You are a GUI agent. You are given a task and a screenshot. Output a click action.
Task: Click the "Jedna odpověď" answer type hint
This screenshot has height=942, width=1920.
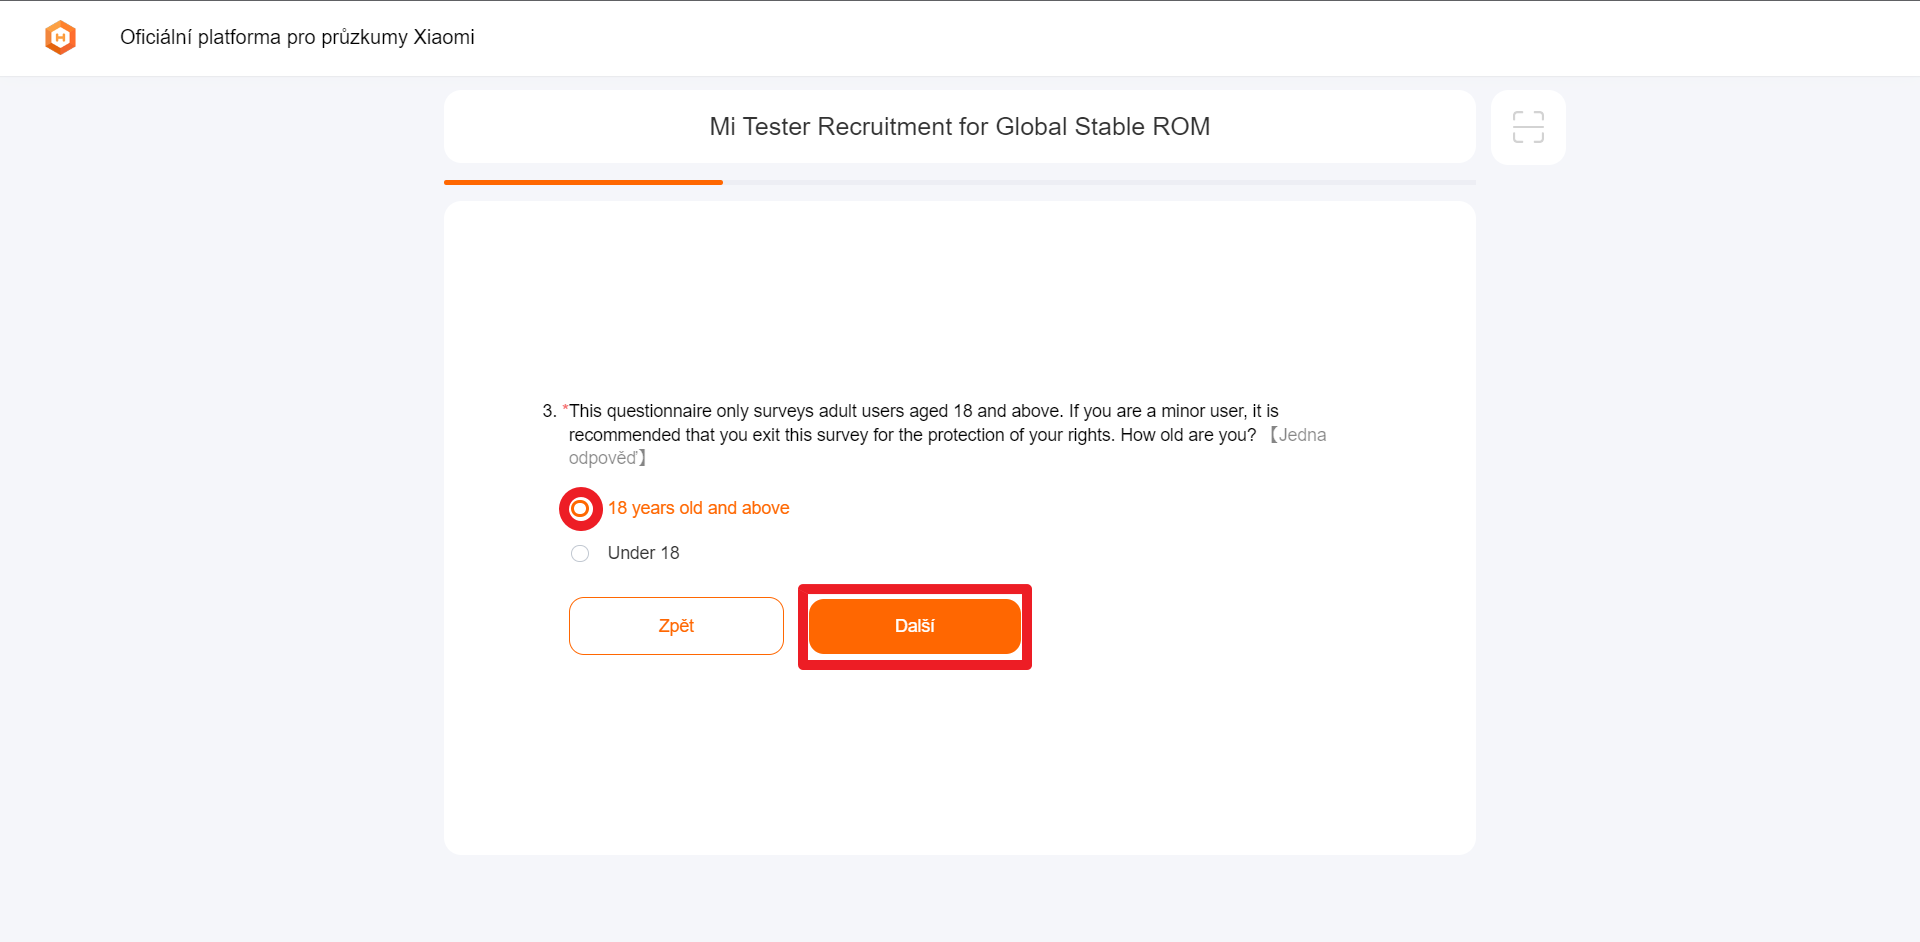click(1301, 435)
